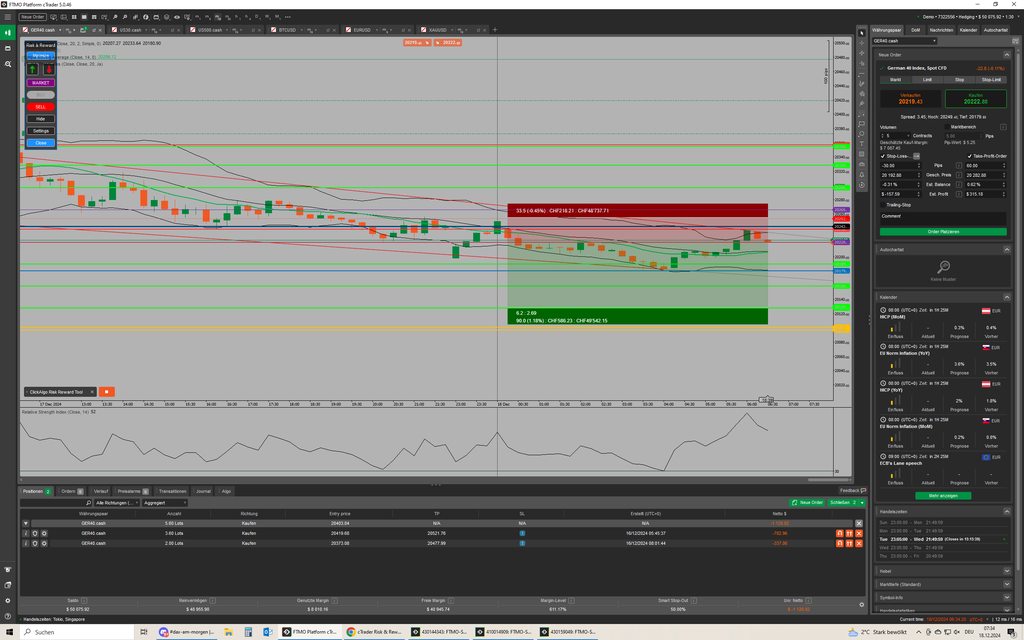Image resolution: width=1024 pixels, height=640 pixels.
Task: Open the Analyze magnifier in left sidebar
Action: (x=8, y=64)
